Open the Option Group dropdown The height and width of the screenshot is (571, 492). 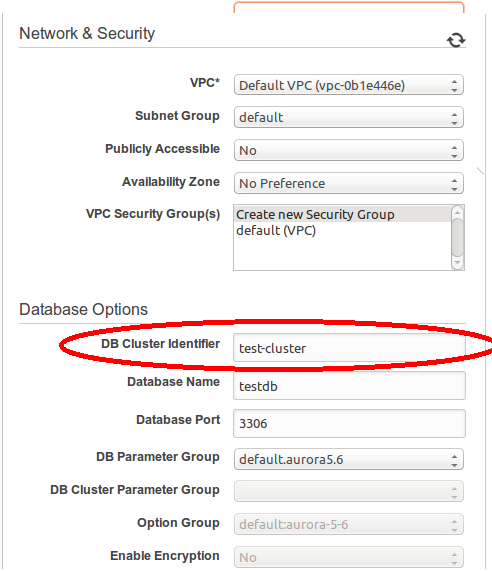click(349, 524)
